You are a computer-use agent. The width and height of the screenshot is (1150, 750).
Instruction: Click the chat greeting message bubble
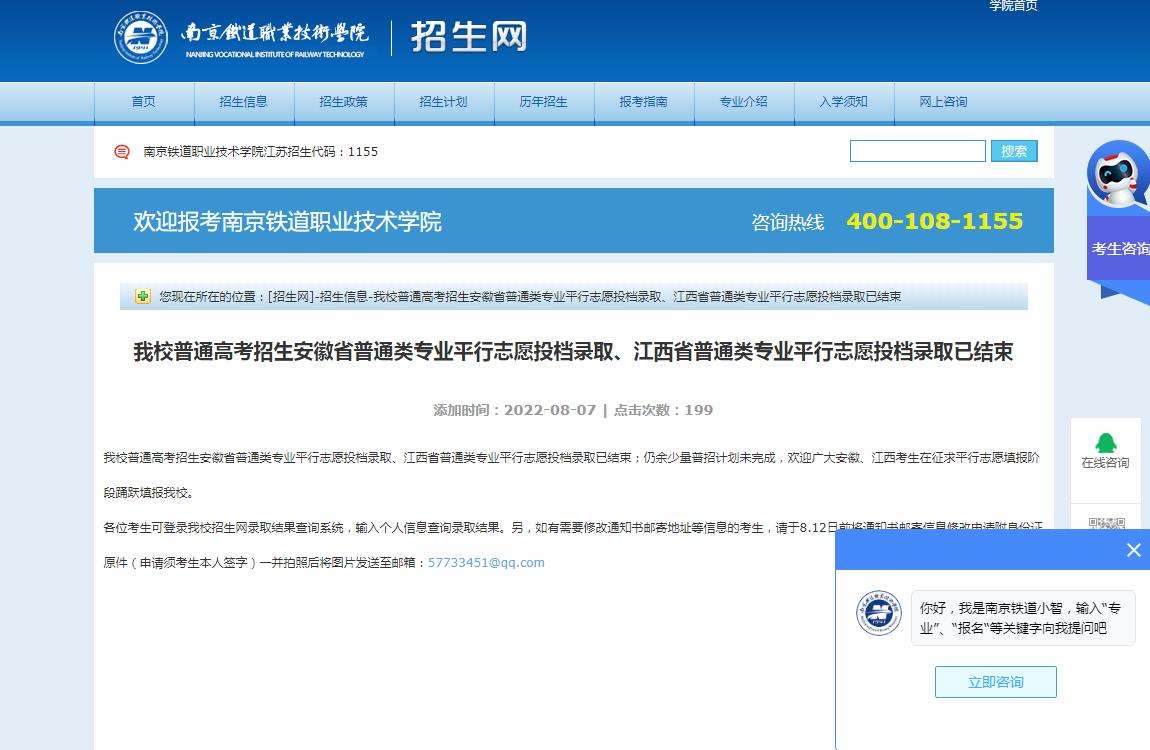click(x=1022, y=618)
